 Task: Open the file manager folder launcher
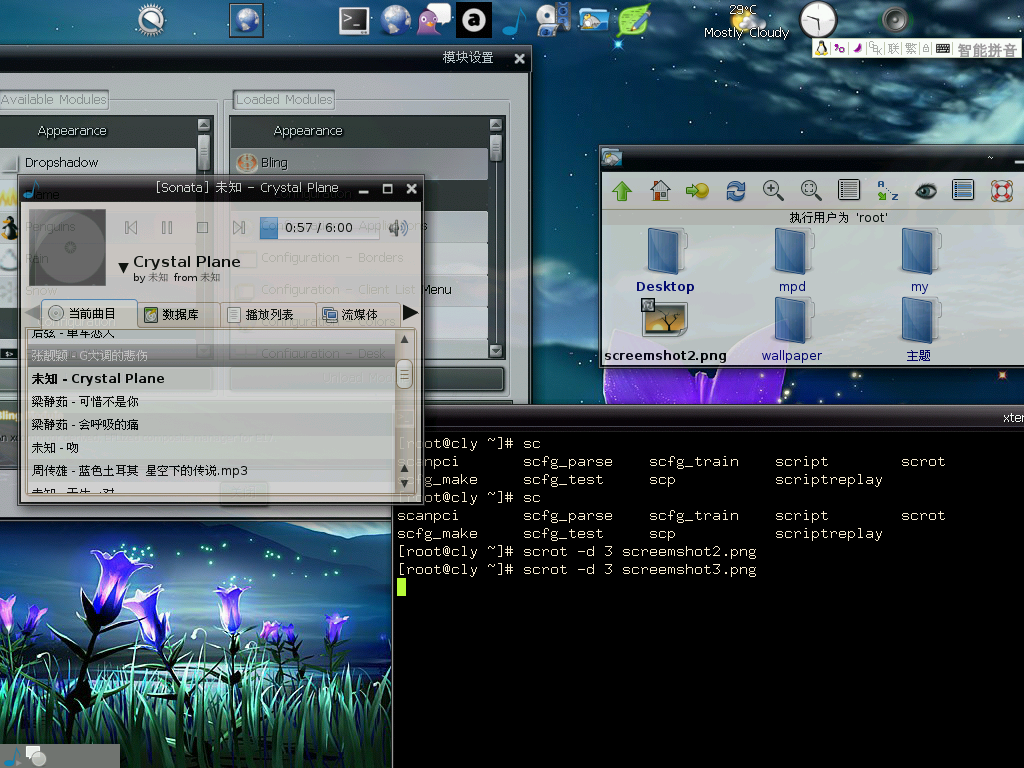pyautogui.click(x=593, y=20)
